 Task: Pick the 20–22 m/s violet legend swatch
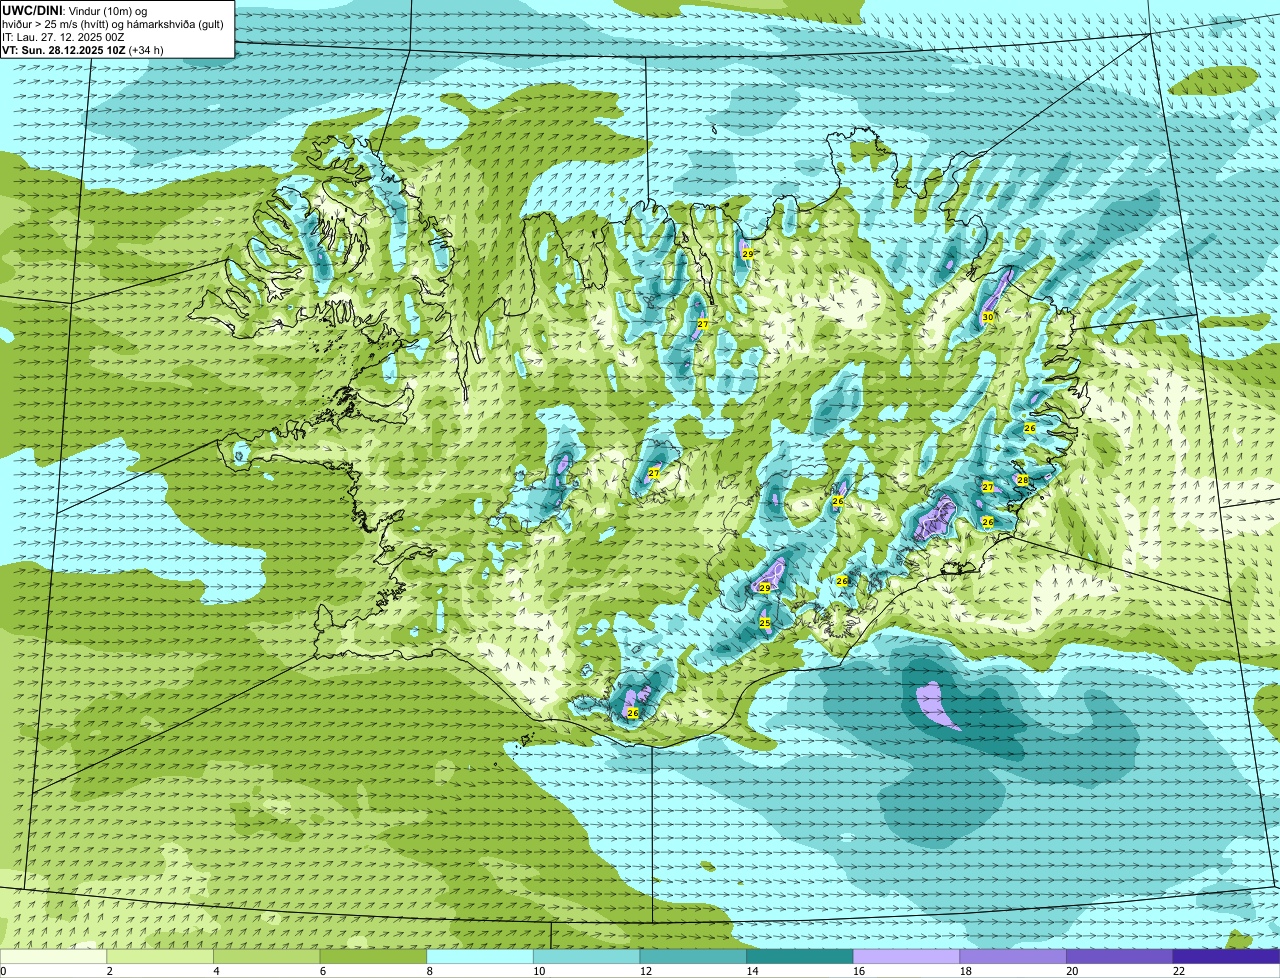coord(1120,956)
